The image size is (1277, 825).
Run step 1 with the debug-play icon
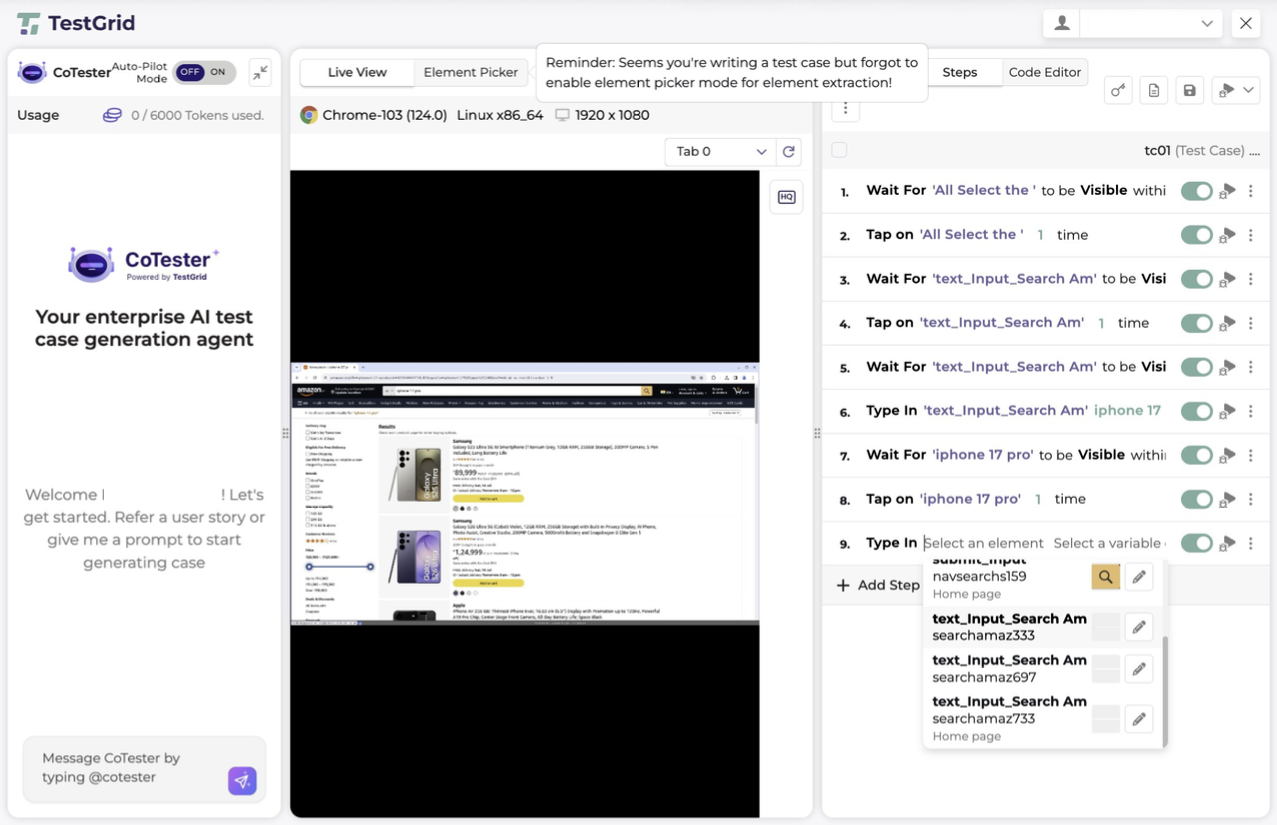point(1227,191)
